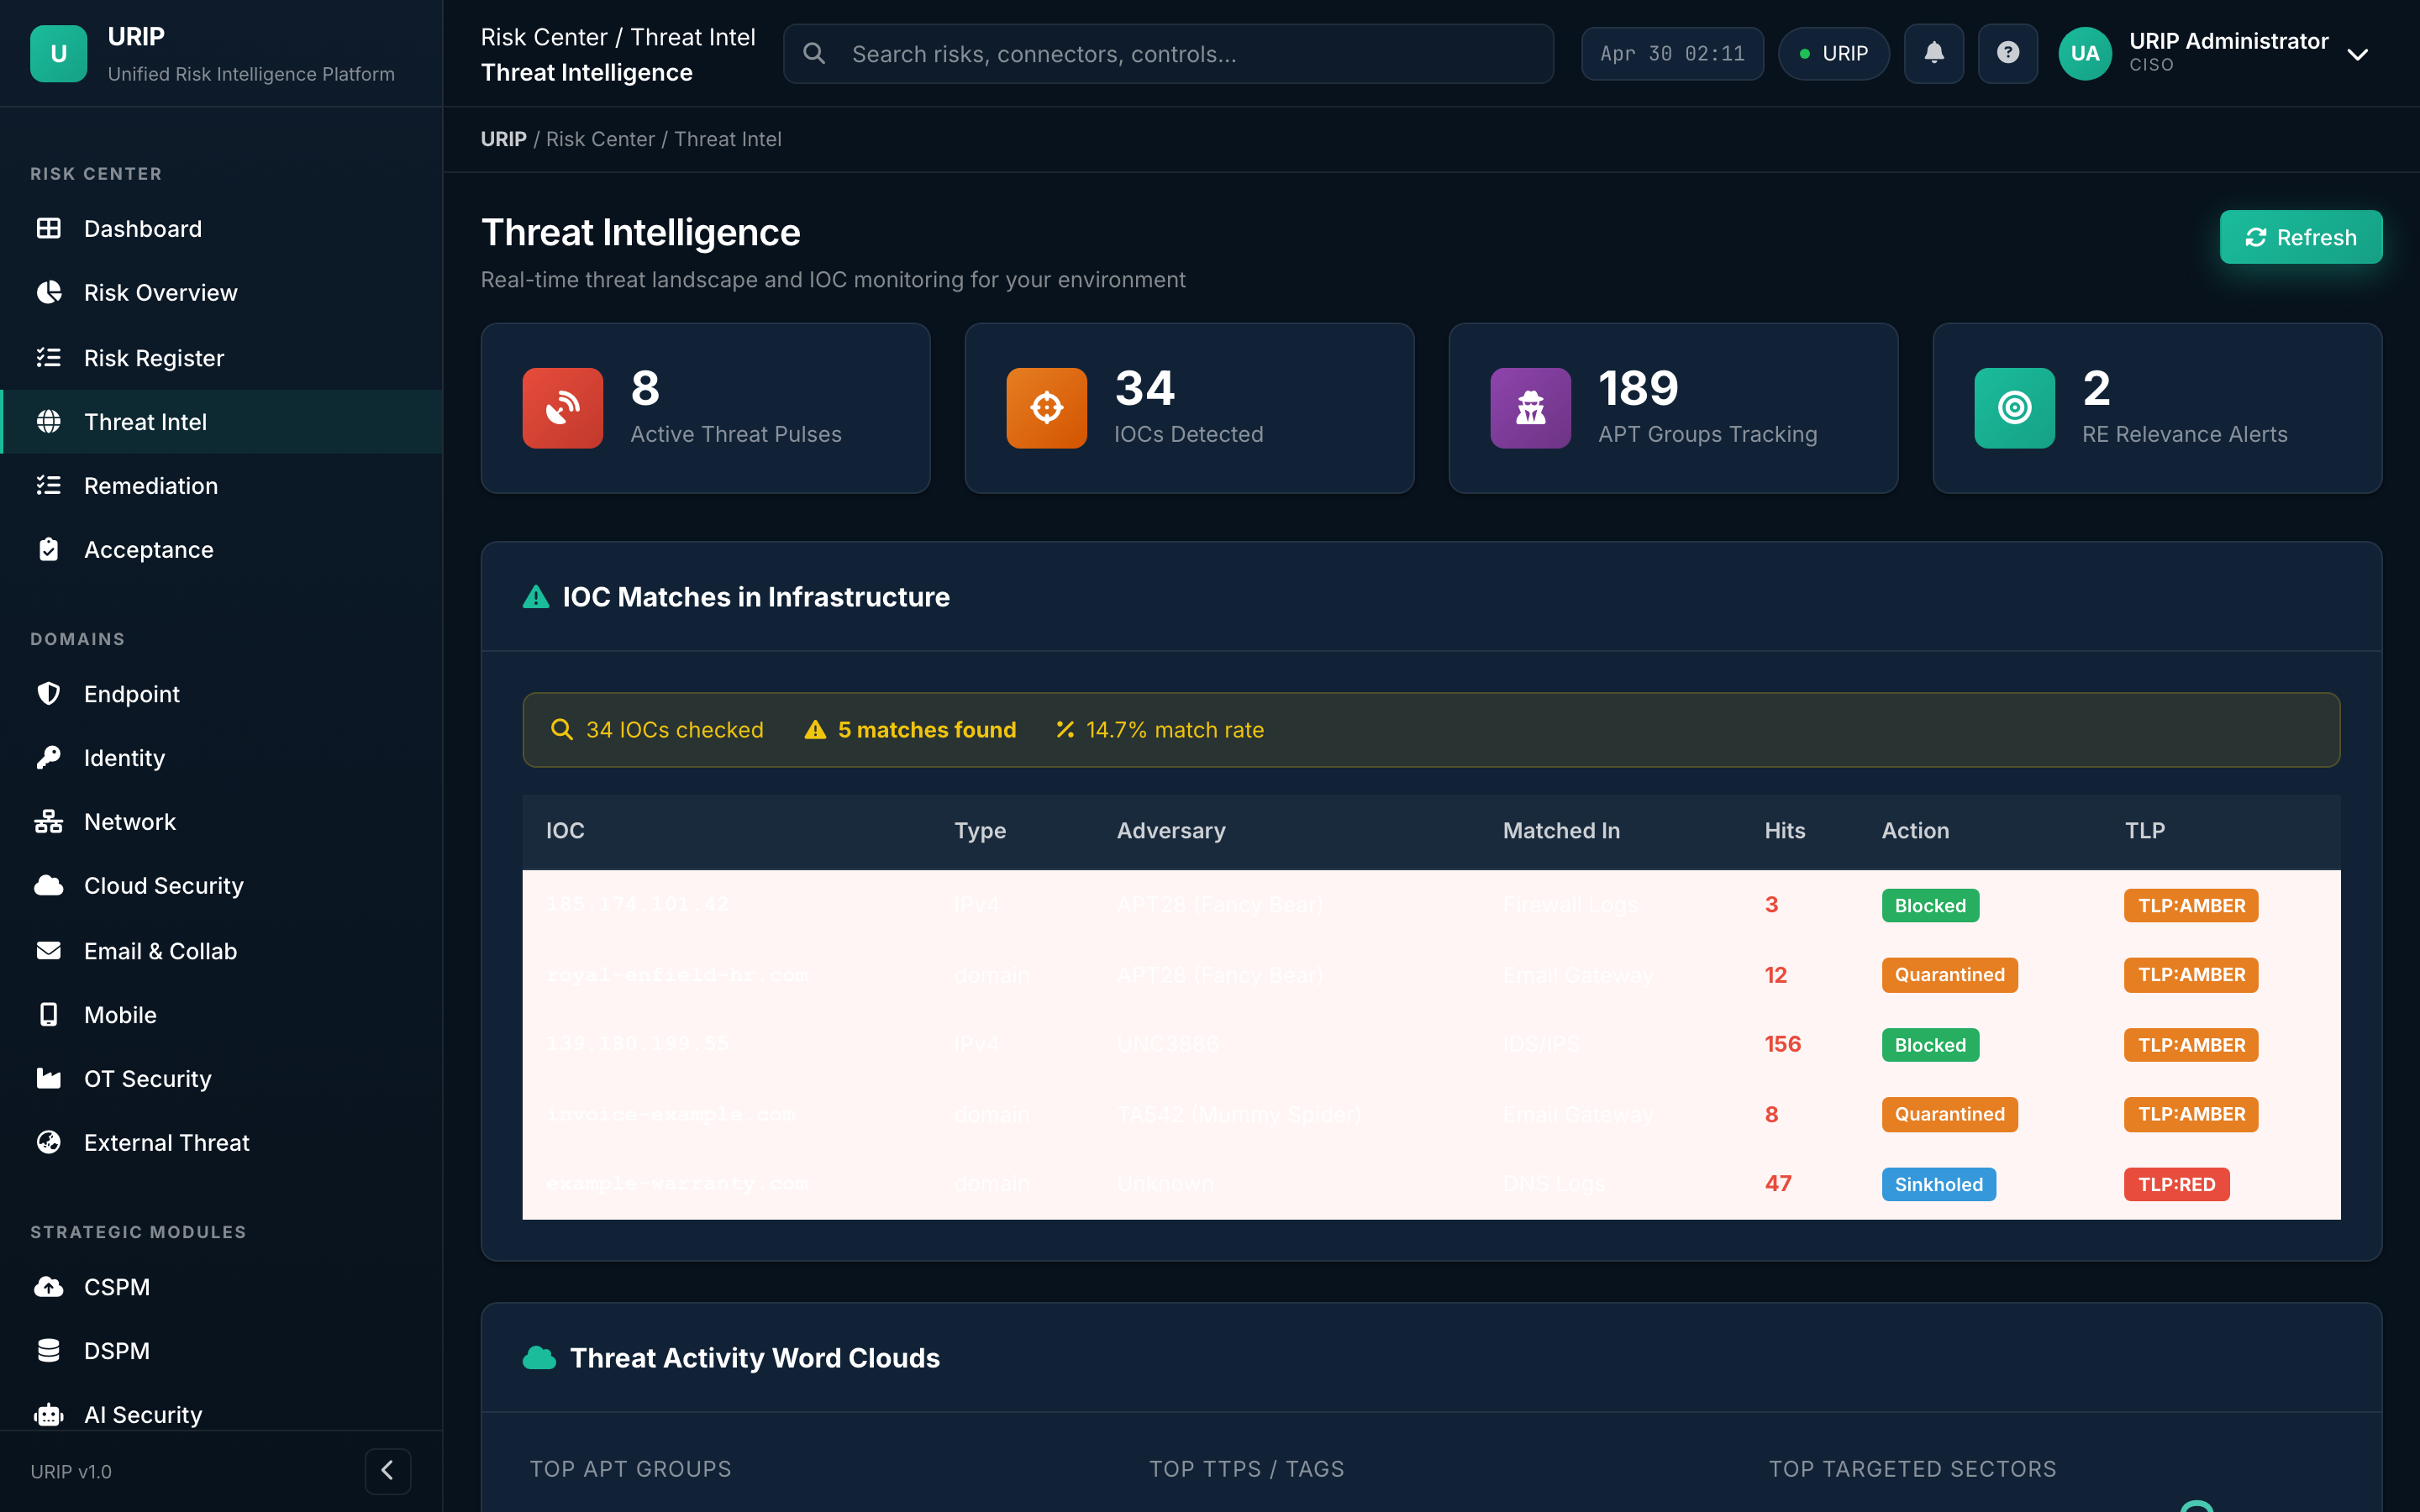Image resolution: width=2420 pixels, height=1512 pixels.
Task: Open the Risk Register section
Action: click(221, 357)
